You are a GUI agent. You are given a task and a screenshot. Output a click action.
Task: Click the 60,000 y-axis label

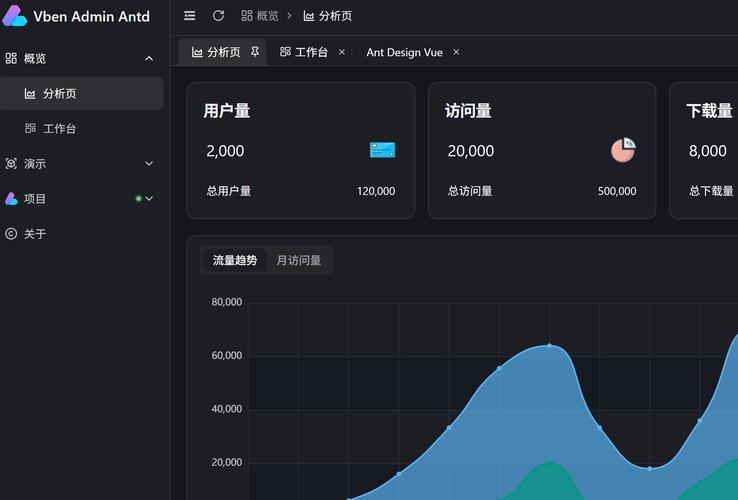226,355
